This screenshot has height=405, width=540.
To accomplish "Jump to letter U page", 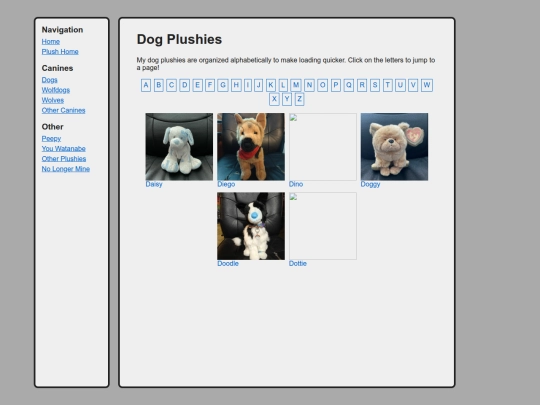I will pyautogui.click(x=400, y=85).
